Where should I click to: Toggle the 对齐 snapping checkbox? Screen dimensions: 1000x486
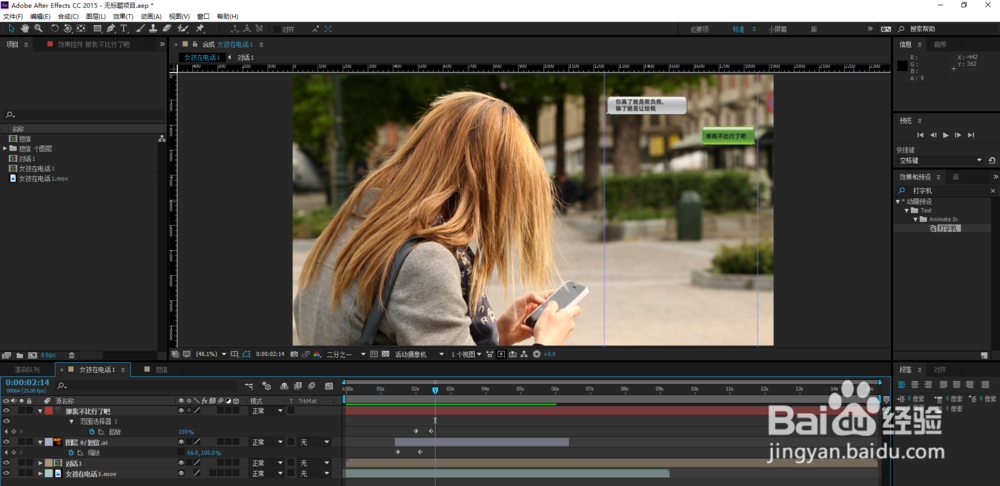(x=277, y=29)
